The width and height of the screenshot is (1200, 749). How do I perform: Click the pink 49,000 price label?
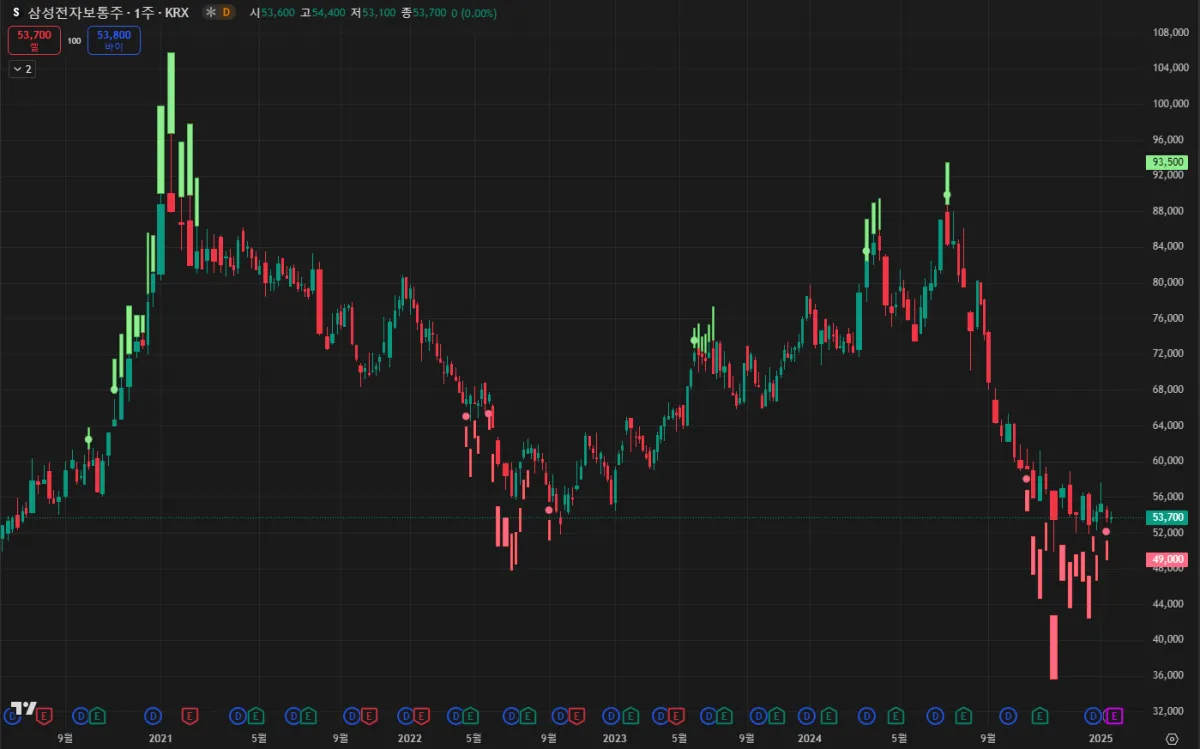click(x=1168, y=559)
